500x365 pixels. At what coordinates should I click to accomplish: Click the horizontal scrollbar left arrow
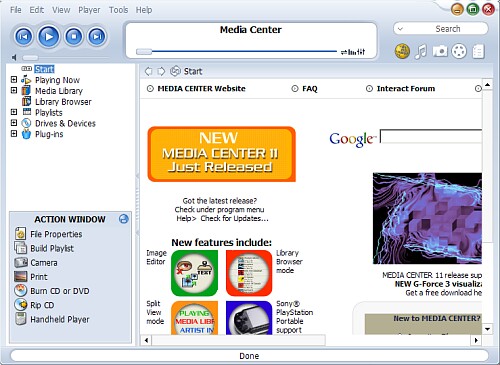click(146, 340)
